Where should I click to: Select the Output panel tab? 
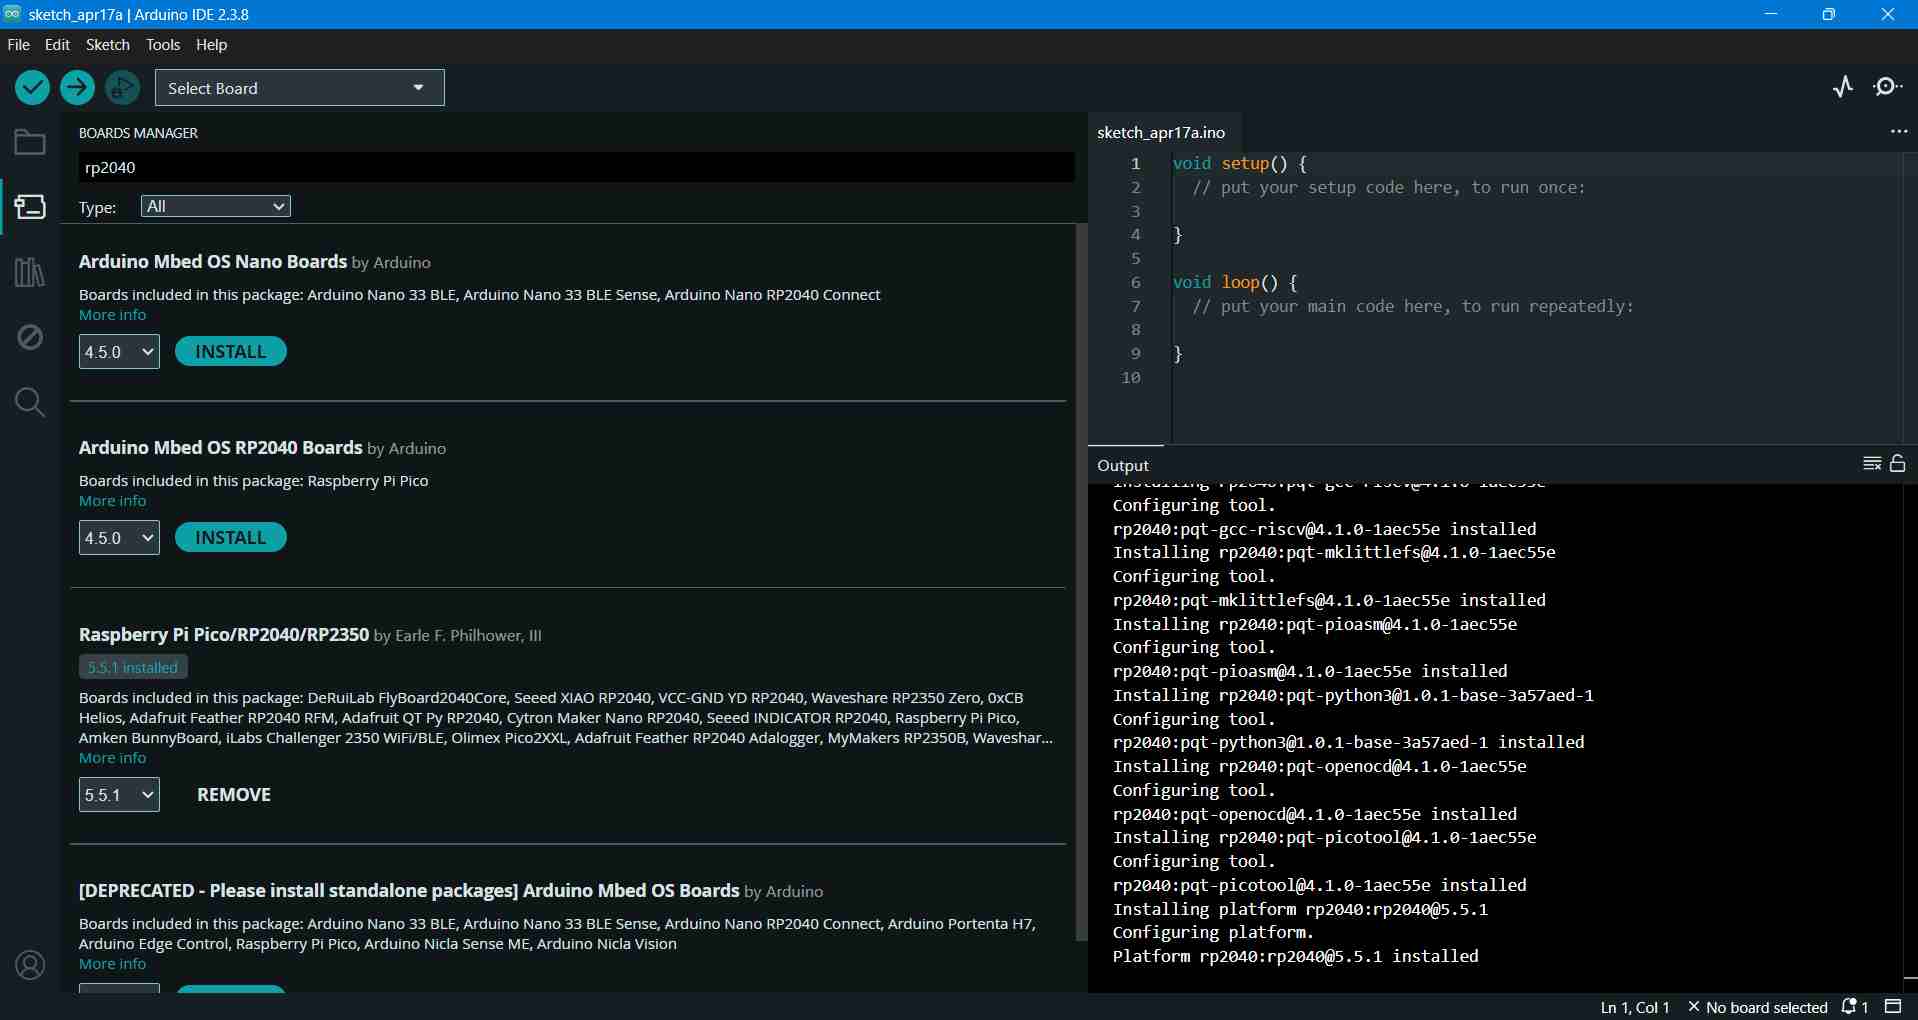tap(1123, 465)
